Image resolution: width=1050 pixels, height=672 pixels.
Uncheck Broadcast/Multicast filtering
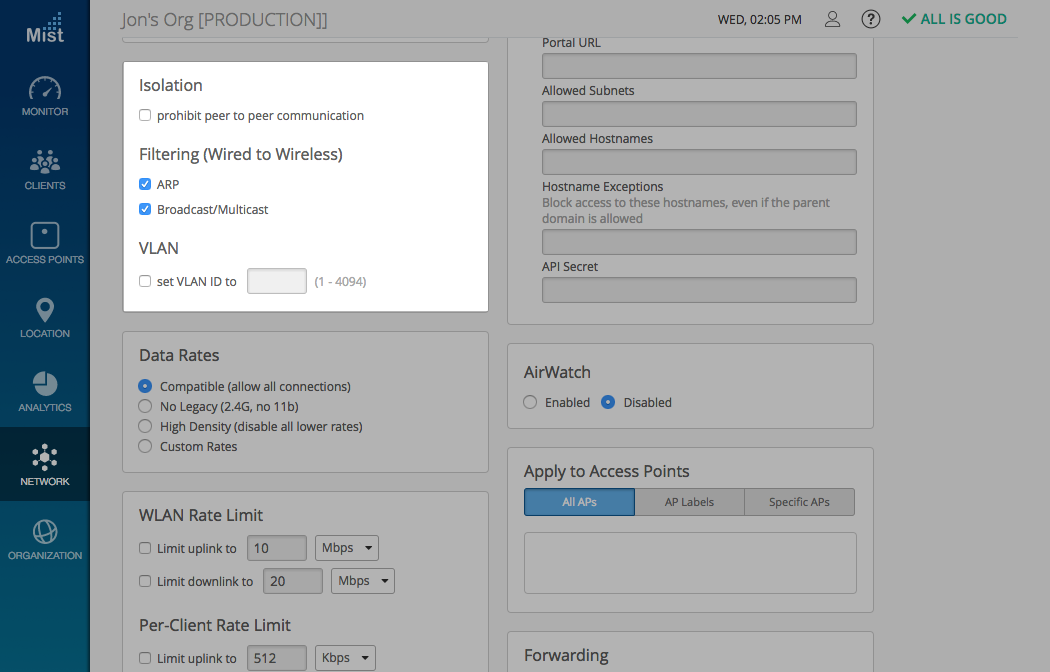pos(145,210)
